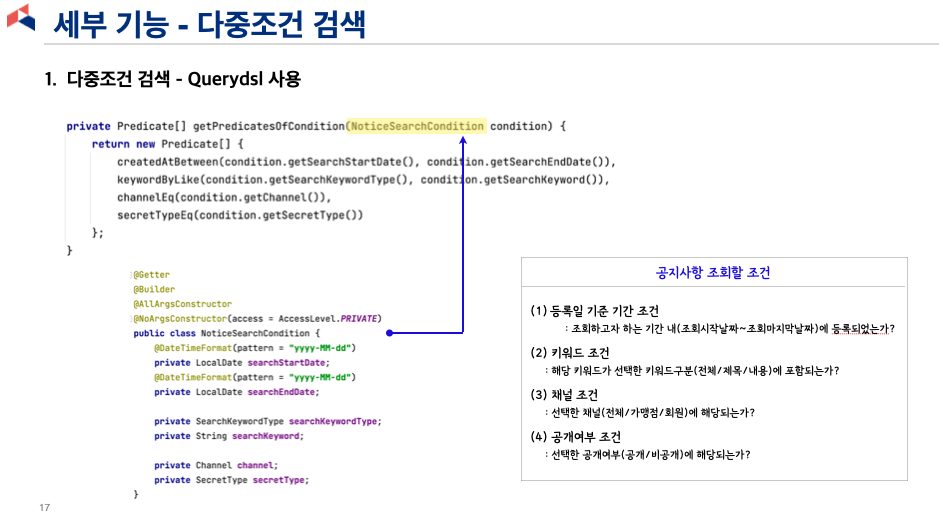The height and width of the screenshot is (520, 943).
Task: Click condition (3) 채널 조건
Action: [x=564, y=395]
